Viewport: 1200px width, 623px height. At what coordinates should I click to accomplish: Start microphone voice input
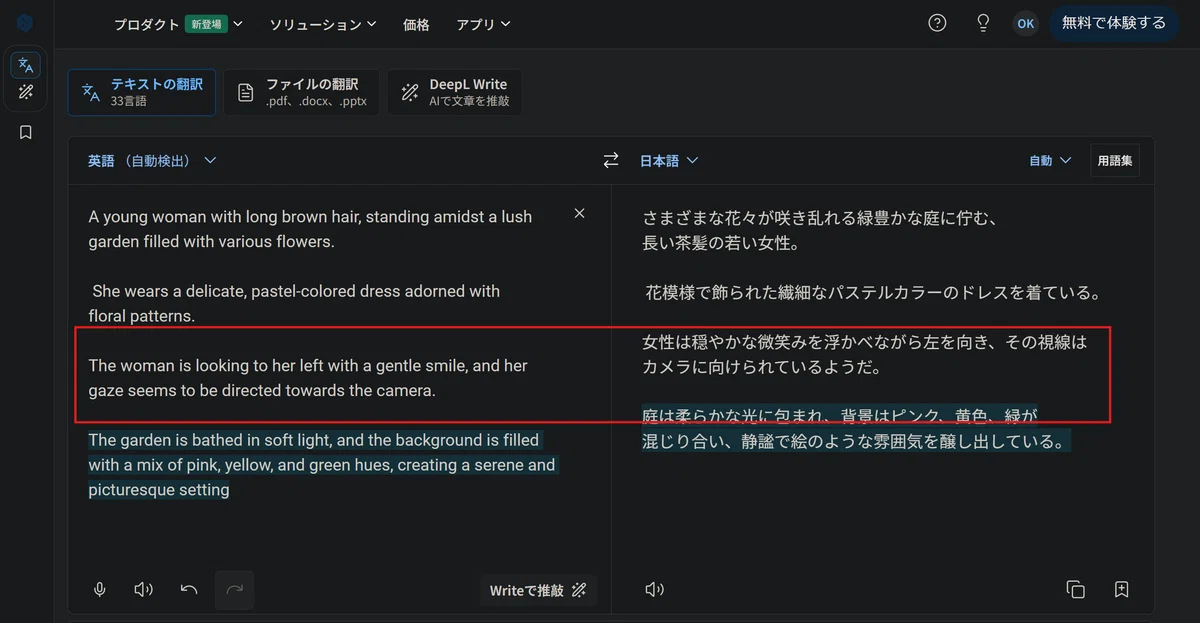pyautogui.click(x=100, y=590)
